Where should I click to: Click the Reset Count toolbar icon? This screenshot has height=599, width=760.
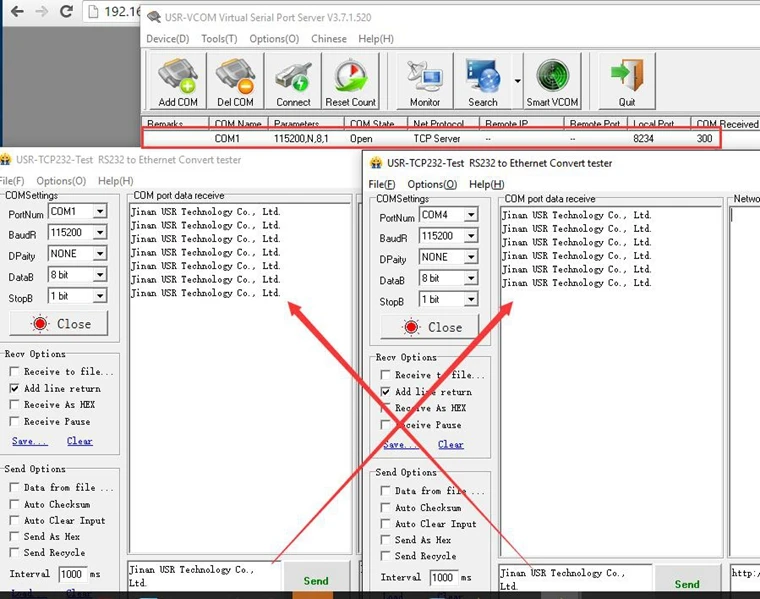(x=350, y=81)
